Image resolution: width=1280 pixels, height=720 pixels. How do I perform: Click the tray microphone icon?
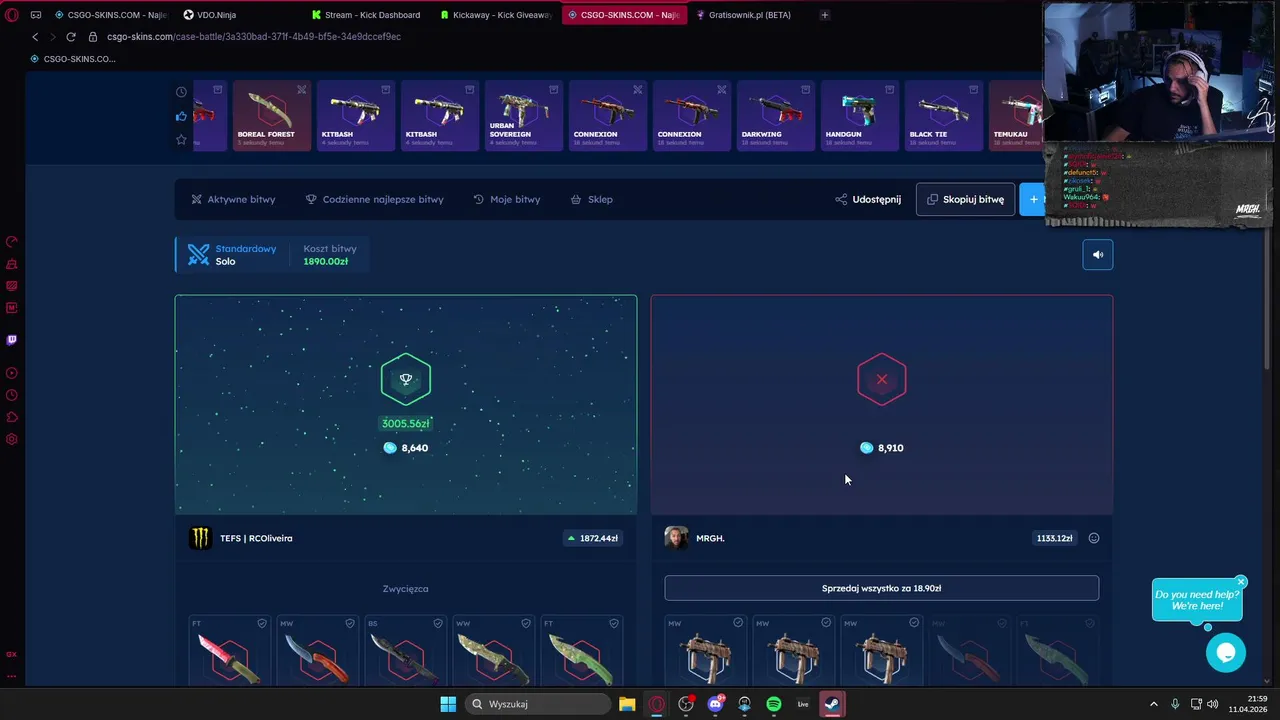(x=1175, y=704)
